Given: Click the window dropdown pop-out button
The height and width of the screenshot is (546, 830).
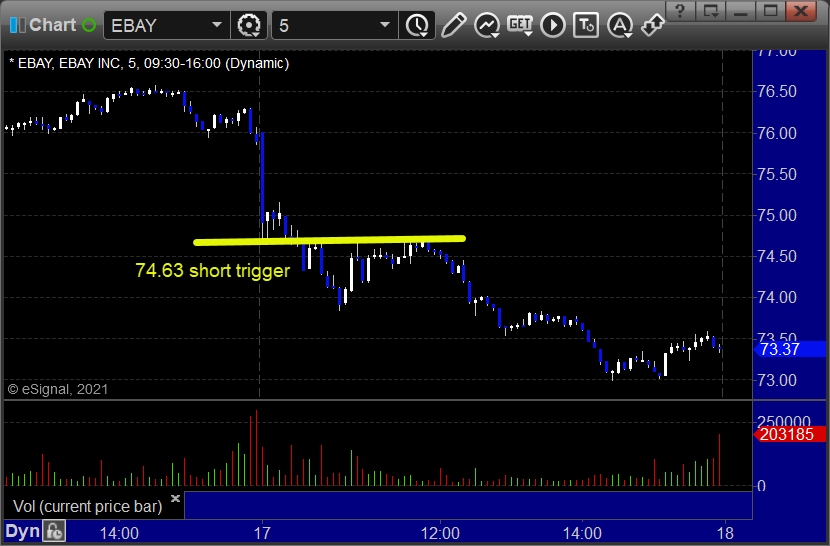Looking at the screenshot, I should (x=710, y=11).
